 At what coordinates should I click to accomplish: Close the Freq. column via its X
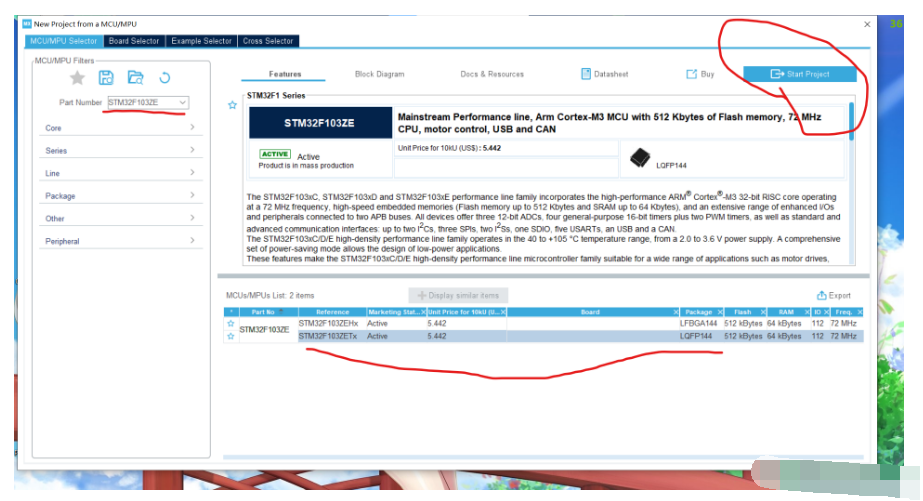860,312
